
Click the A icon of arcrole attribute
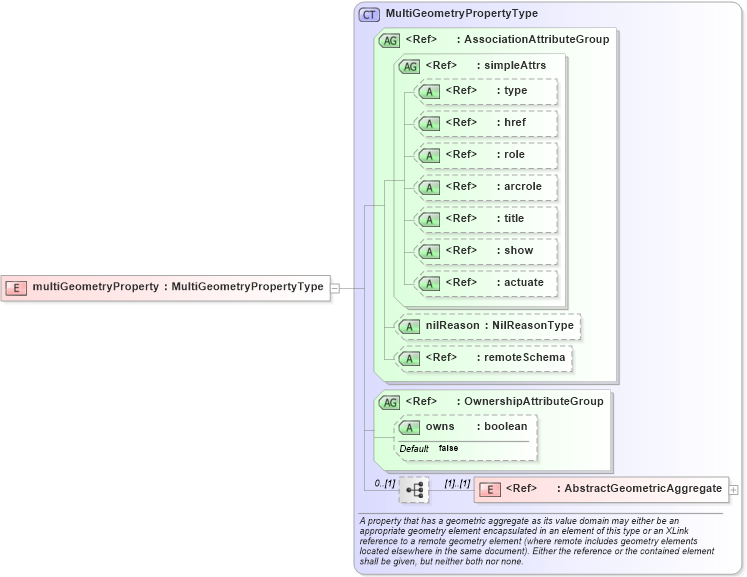pyautogui.click(x=429, y=188)
